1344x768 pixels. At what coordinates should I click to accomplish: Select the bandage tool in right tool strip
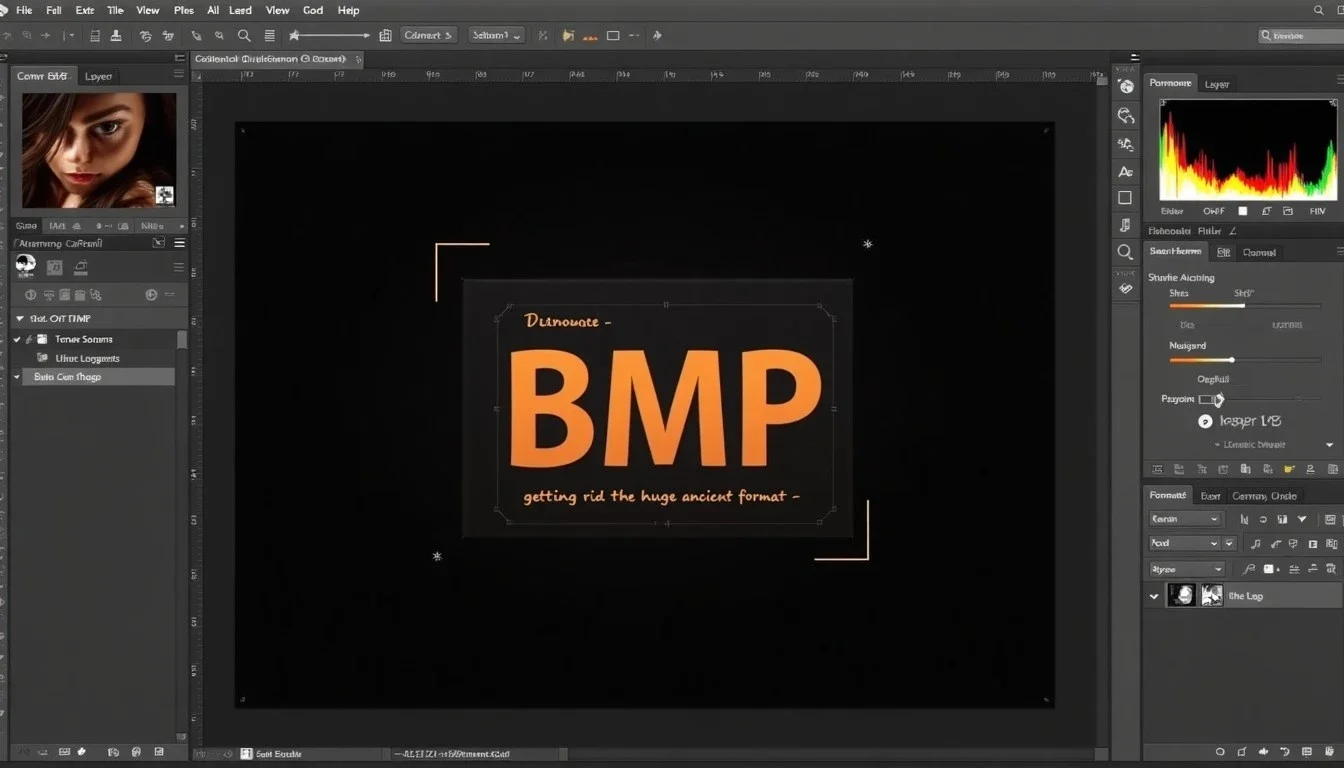pos(1126,288)
